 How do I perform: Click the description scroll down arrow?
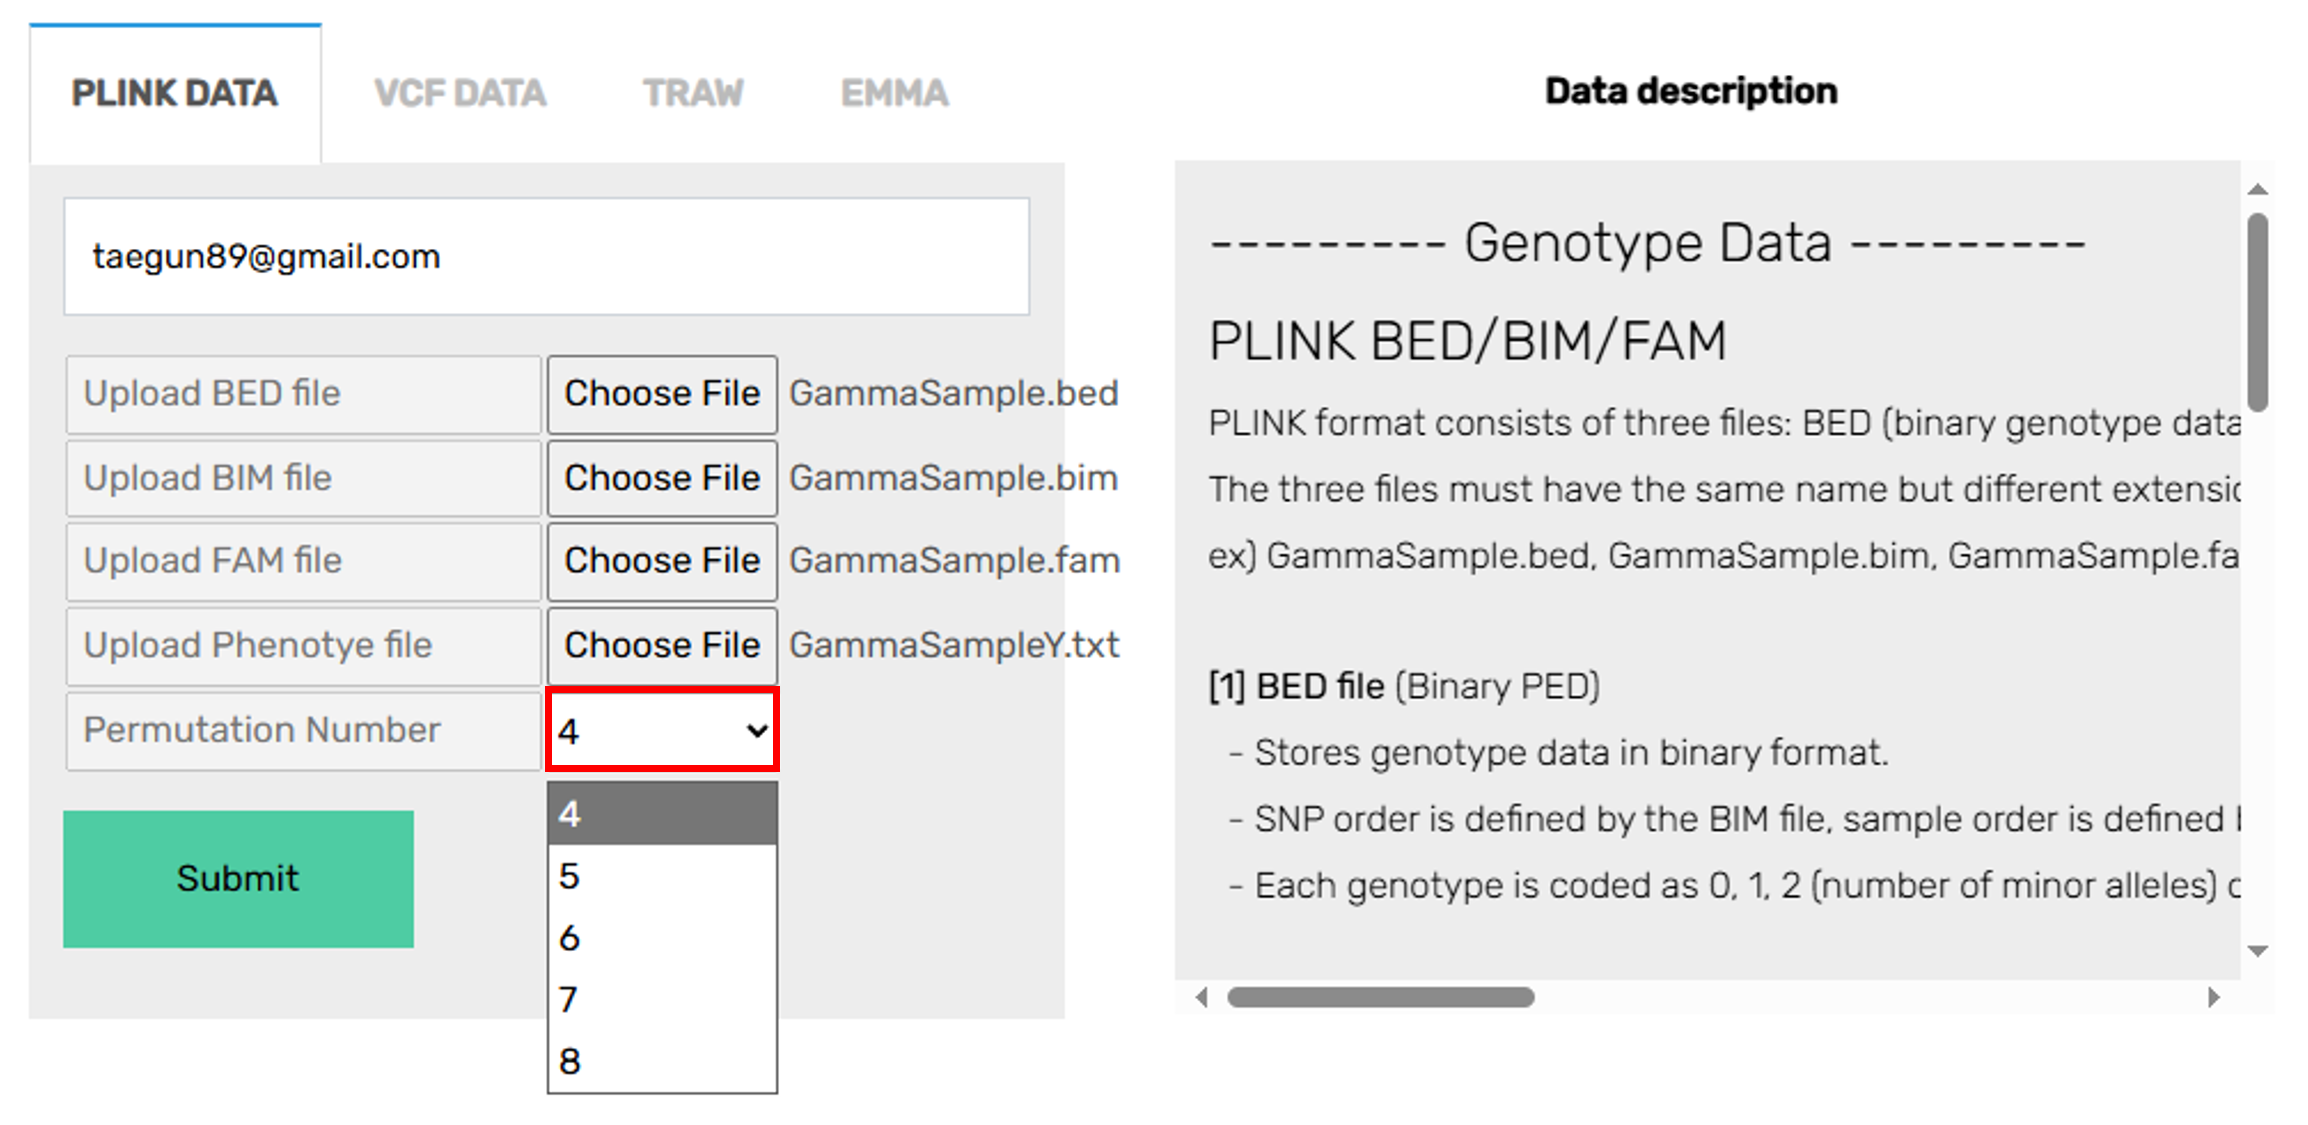pos(2257,951)
